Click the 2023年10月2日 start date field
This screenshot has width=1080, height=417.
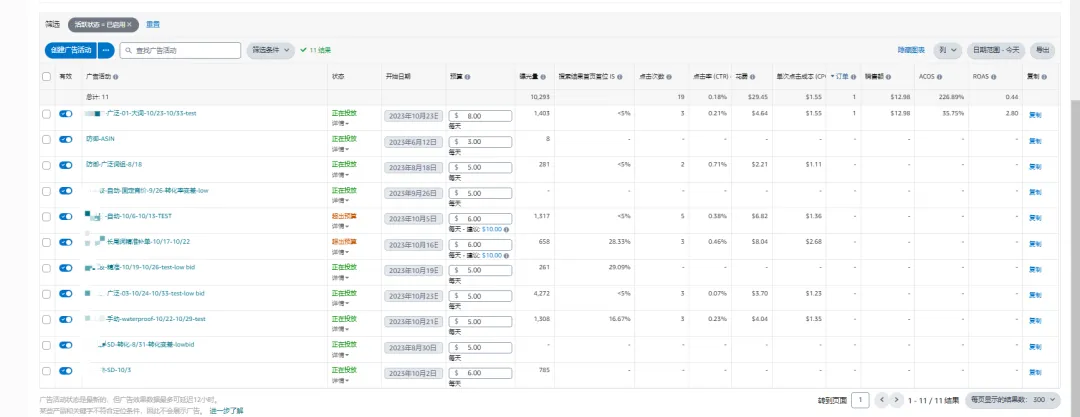click(413, 373)
